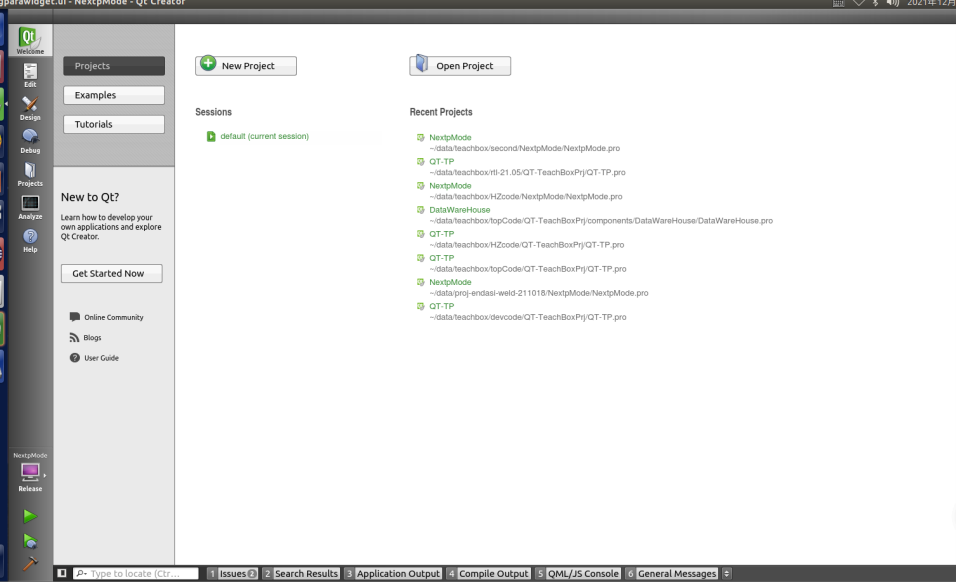Click Get Started Now
Screen dimensions: 956x582
click(112, 274)
